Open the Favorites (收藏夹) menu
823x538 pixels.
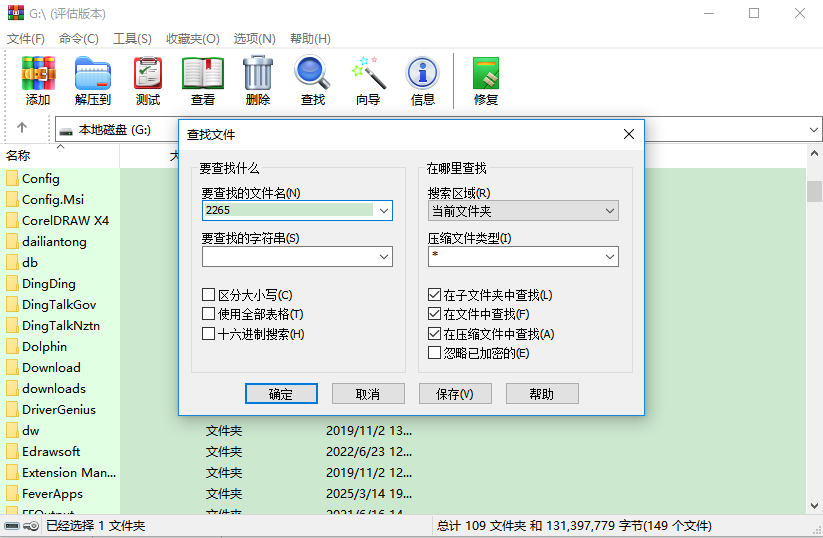tap(192, 38)
